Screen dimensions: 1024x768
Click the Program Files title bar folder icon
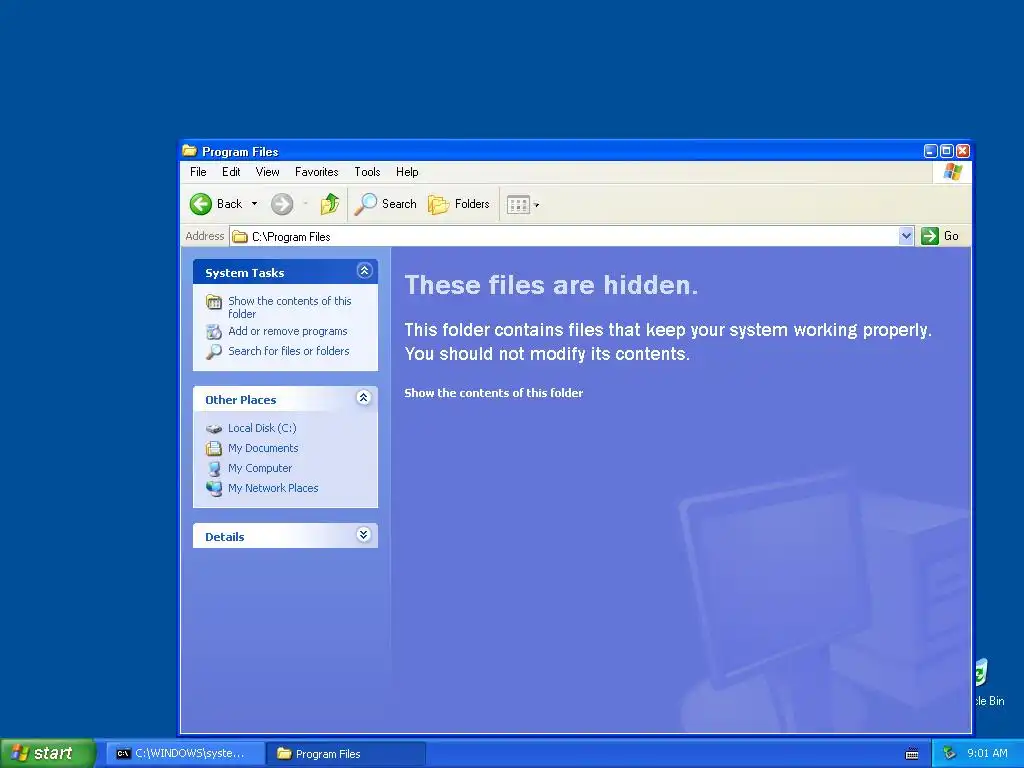click(x=189, y=151)
